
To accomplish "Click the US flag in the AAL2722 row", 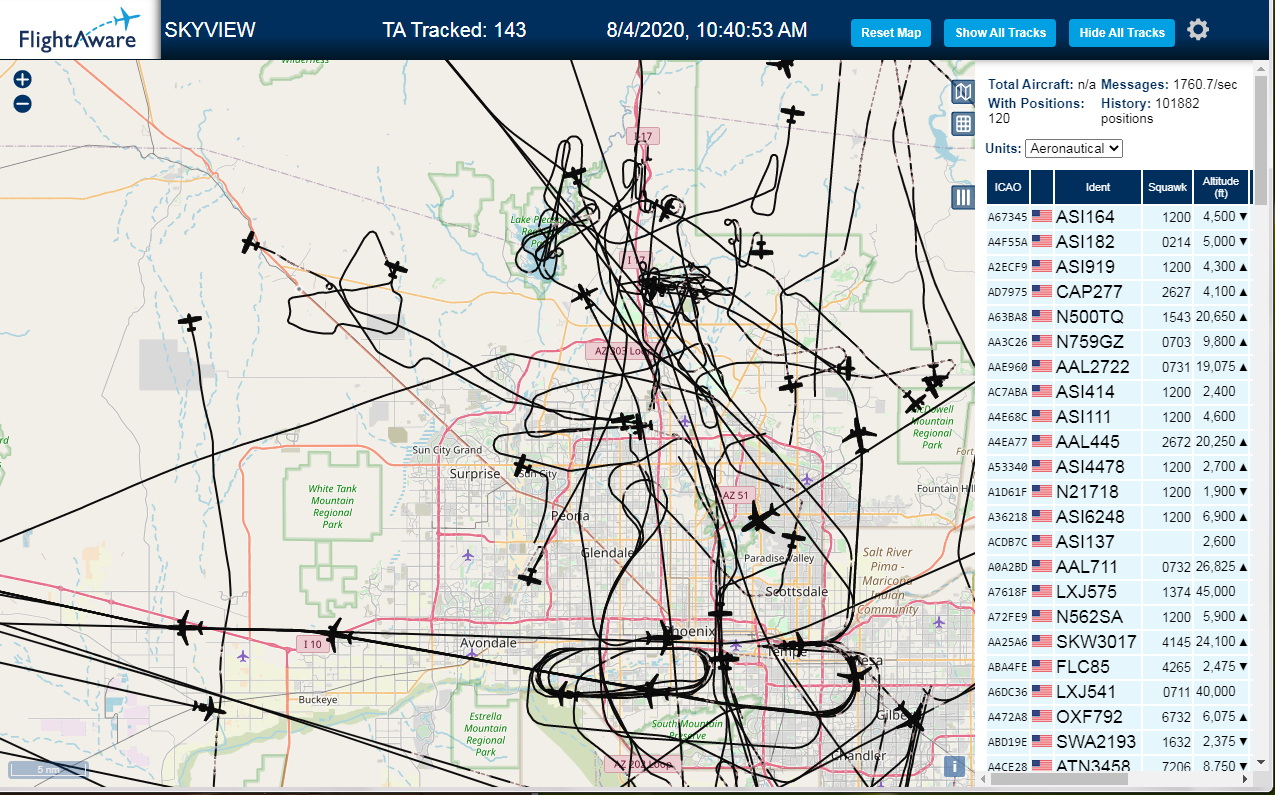I will point(1042,367).
